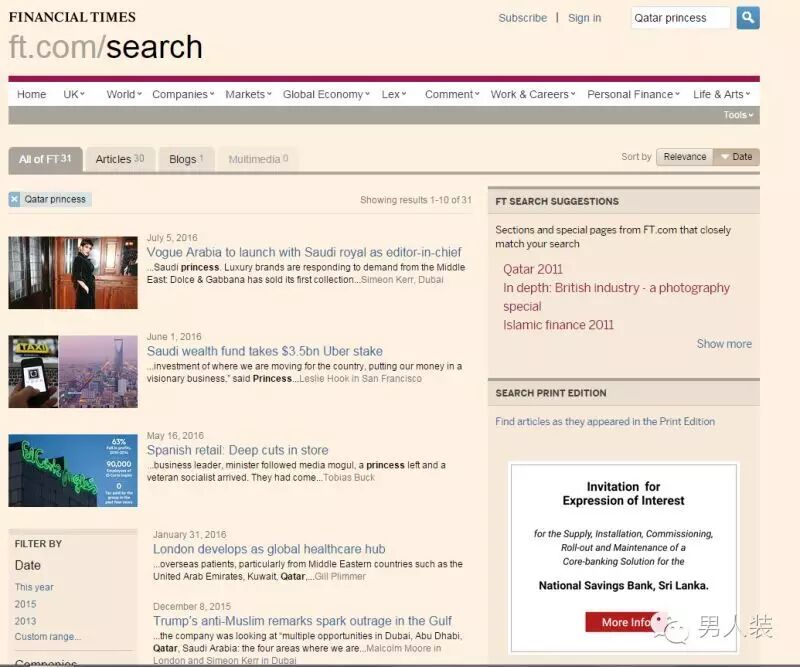Filter results by This year
Image resolution: width=800 pixels, height=667 pixels.
click(x=34, y=587)
